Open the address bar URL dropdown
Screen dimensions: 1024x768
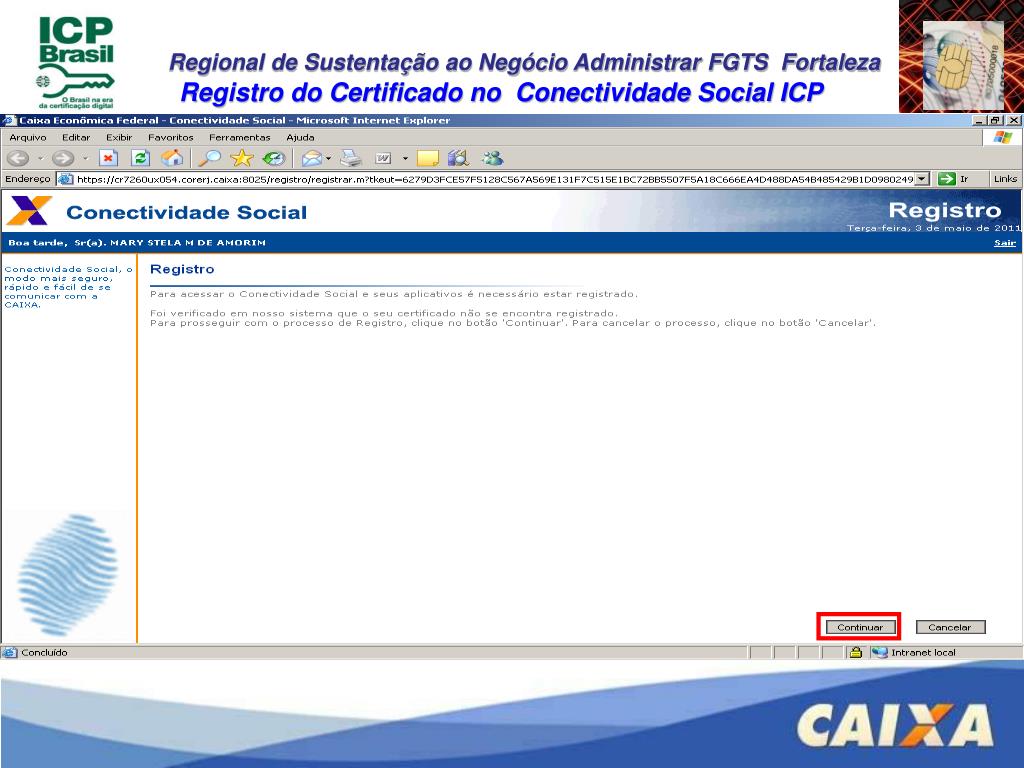tap(921, 179)
